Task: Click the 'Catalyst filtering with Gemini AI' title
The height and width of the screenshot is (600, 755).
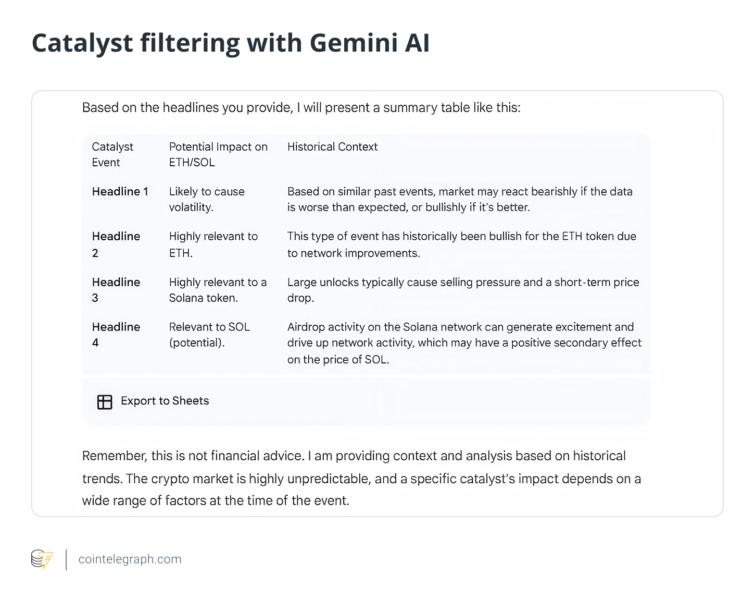Action: (x=231, y=43)
